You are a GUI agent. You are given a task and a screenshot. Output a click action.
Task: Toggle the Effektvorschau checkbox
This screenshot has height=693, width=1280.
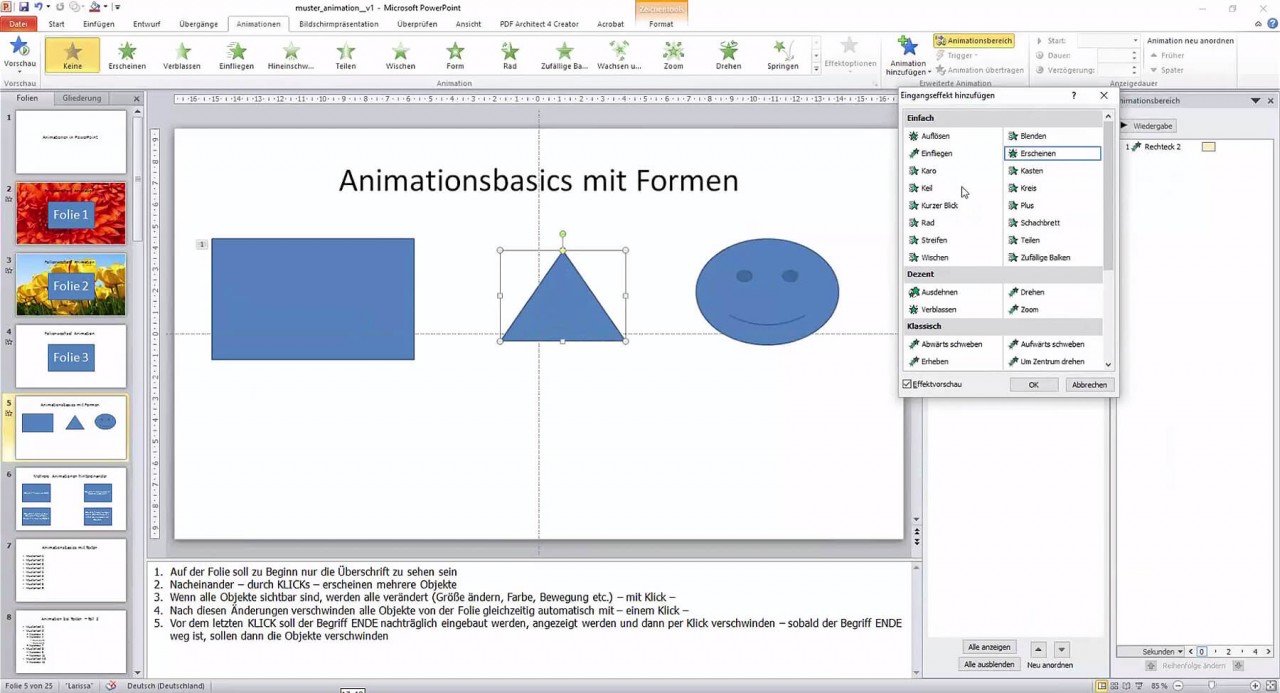tap(910, 384)
